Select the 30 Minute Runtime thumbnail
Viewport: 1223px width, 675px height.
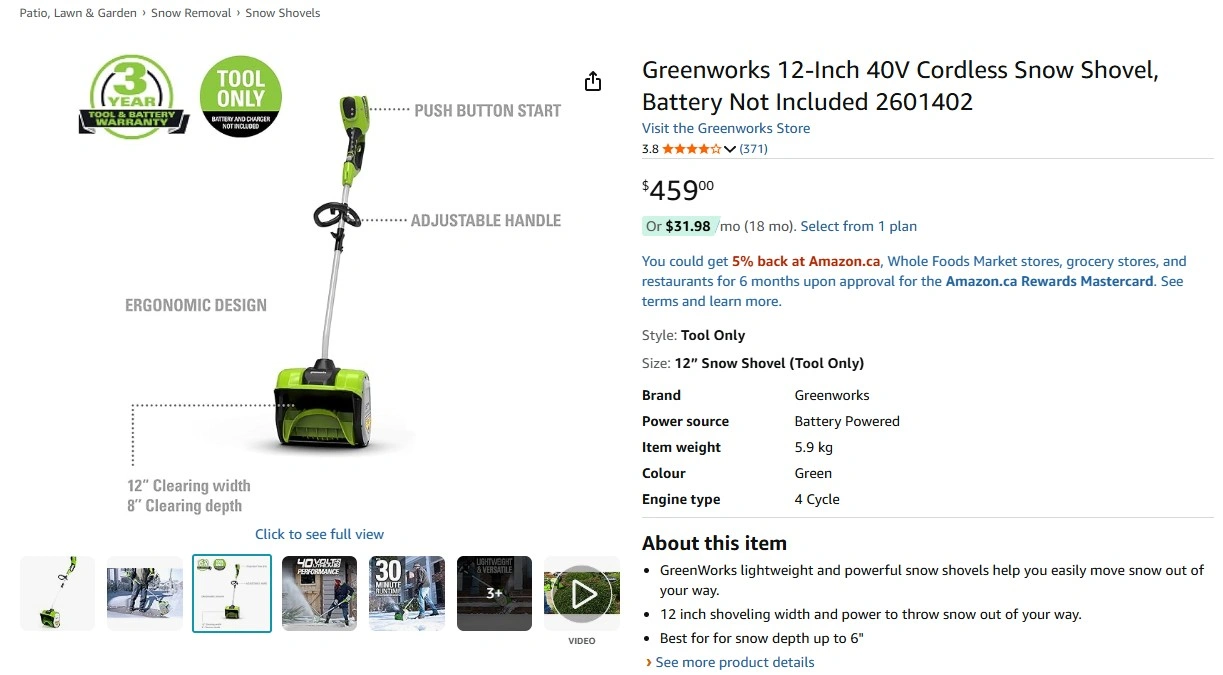[x=407, y=594]
